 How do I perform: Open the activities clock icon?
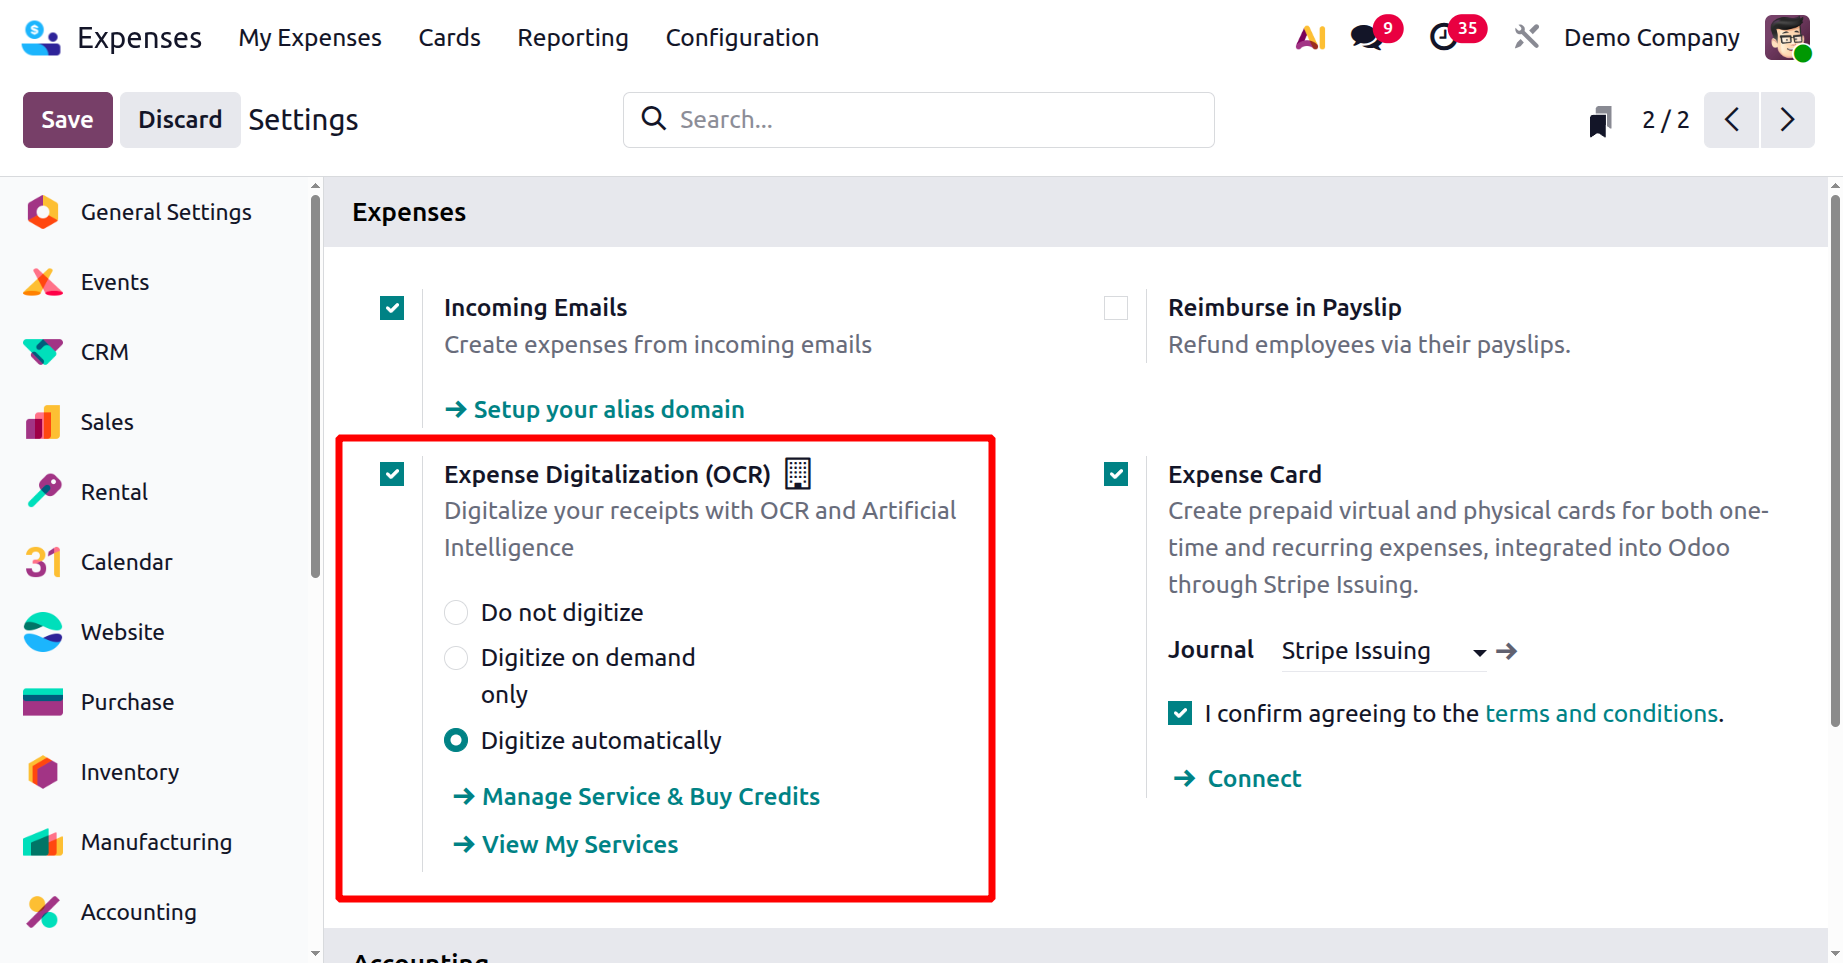pos(1443,38)
